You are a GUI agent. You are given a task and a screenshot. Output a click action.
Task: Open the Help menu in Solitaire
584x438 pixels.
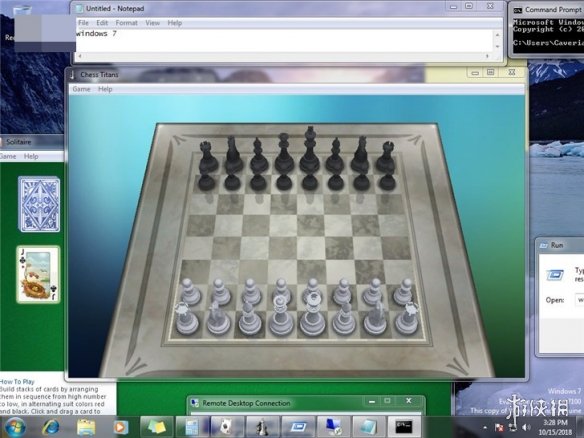point(31,156)
